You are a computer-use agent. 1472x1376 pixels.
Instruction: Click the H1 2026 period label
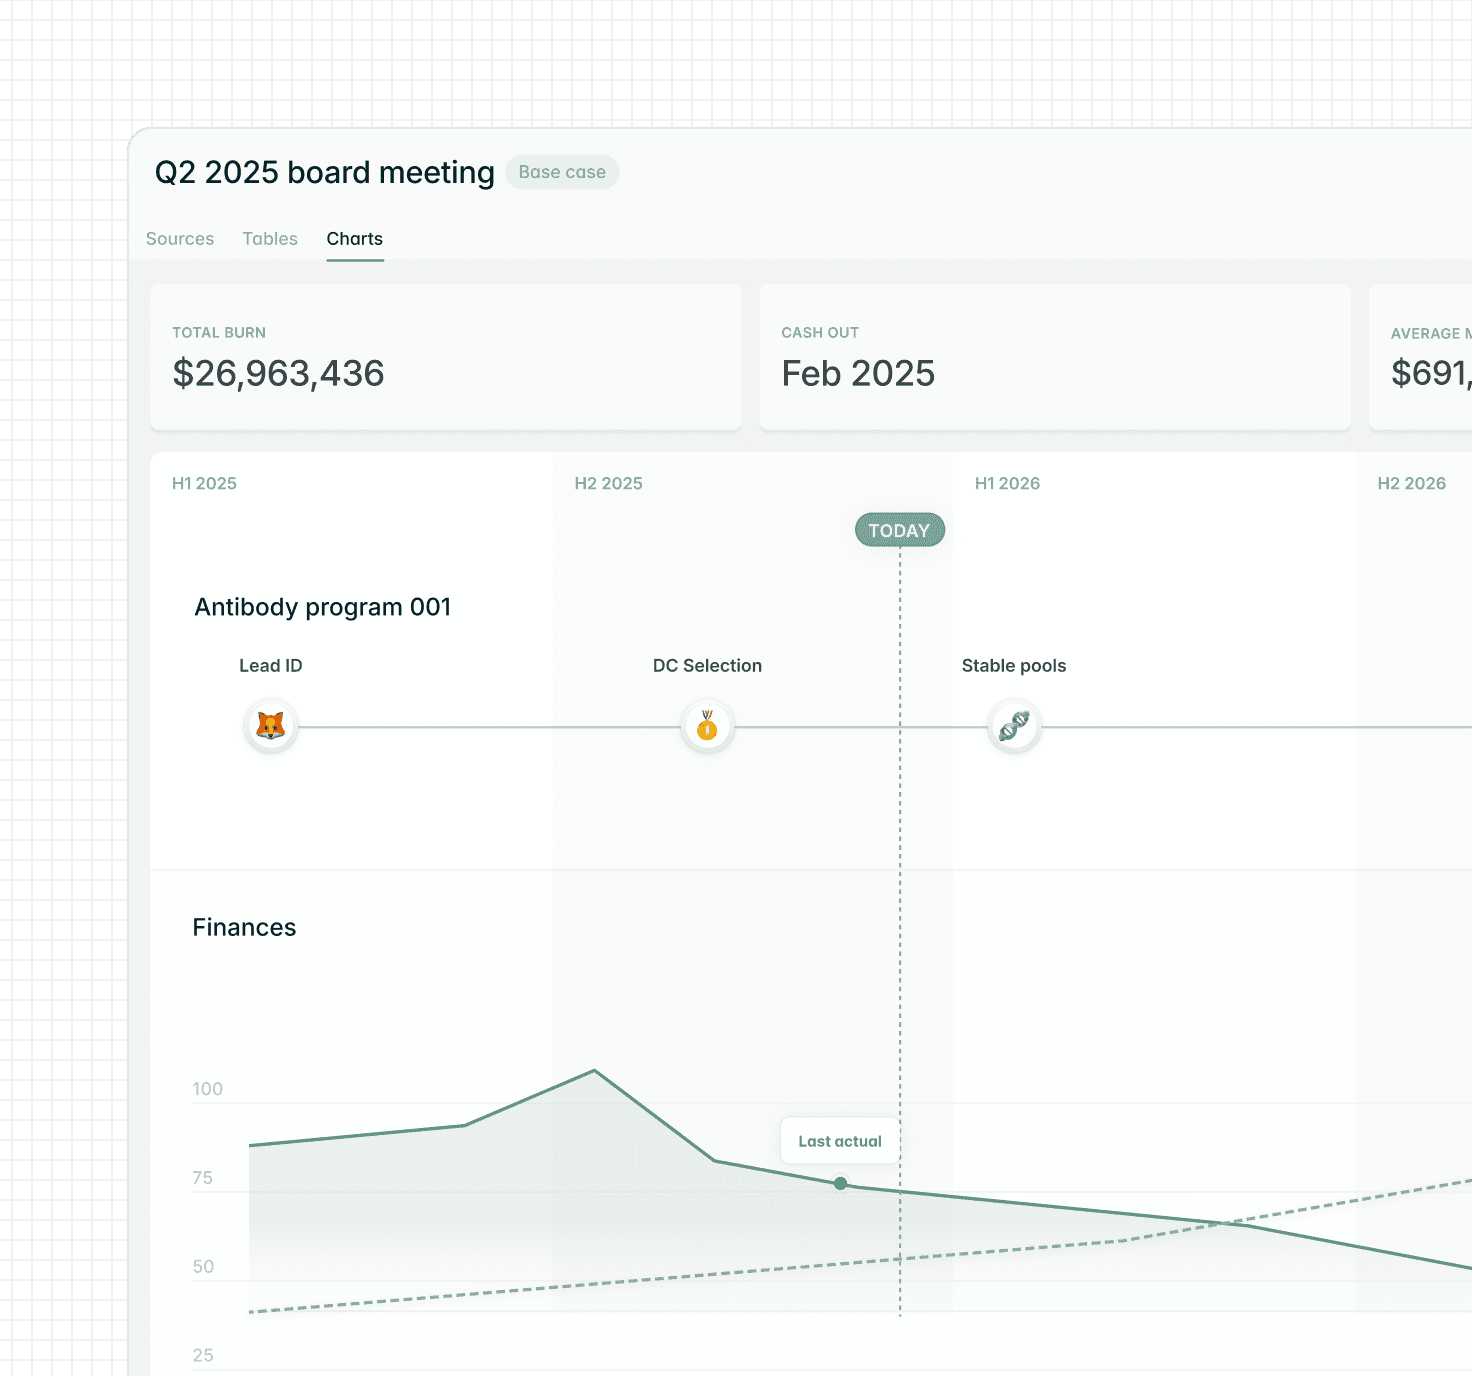(x=1007, y=483)
